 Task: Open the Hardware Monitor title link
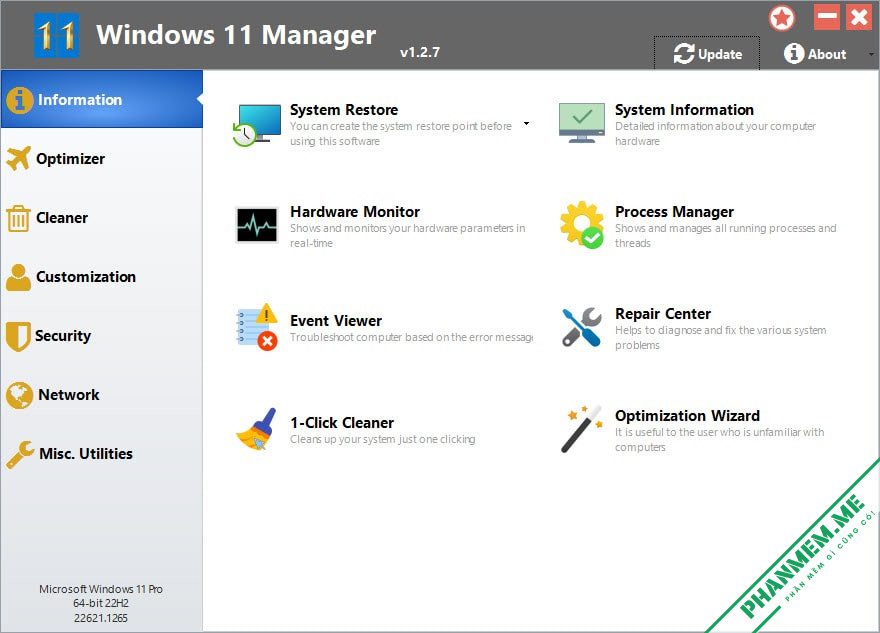[x=355, y=212]
